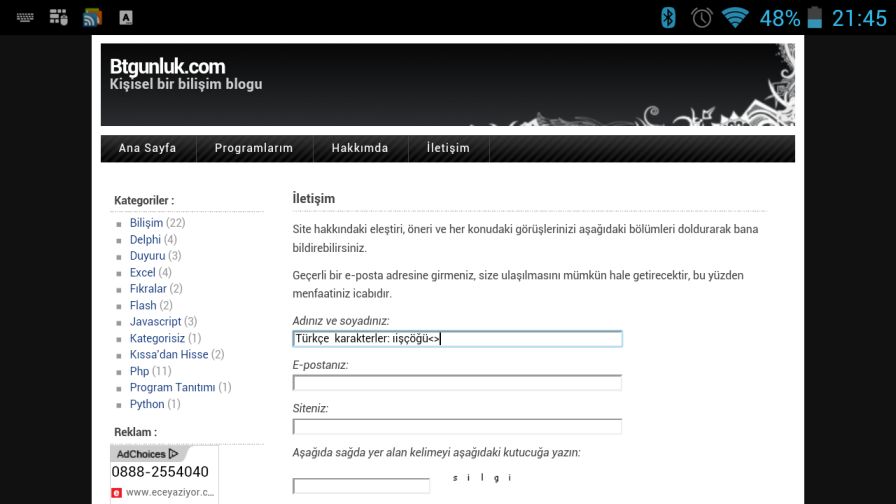The height and width of the screenshot is (504, 896).
Task: Click the red ad favicon next to eceyaziyor
Action: [x=117, y=493]
